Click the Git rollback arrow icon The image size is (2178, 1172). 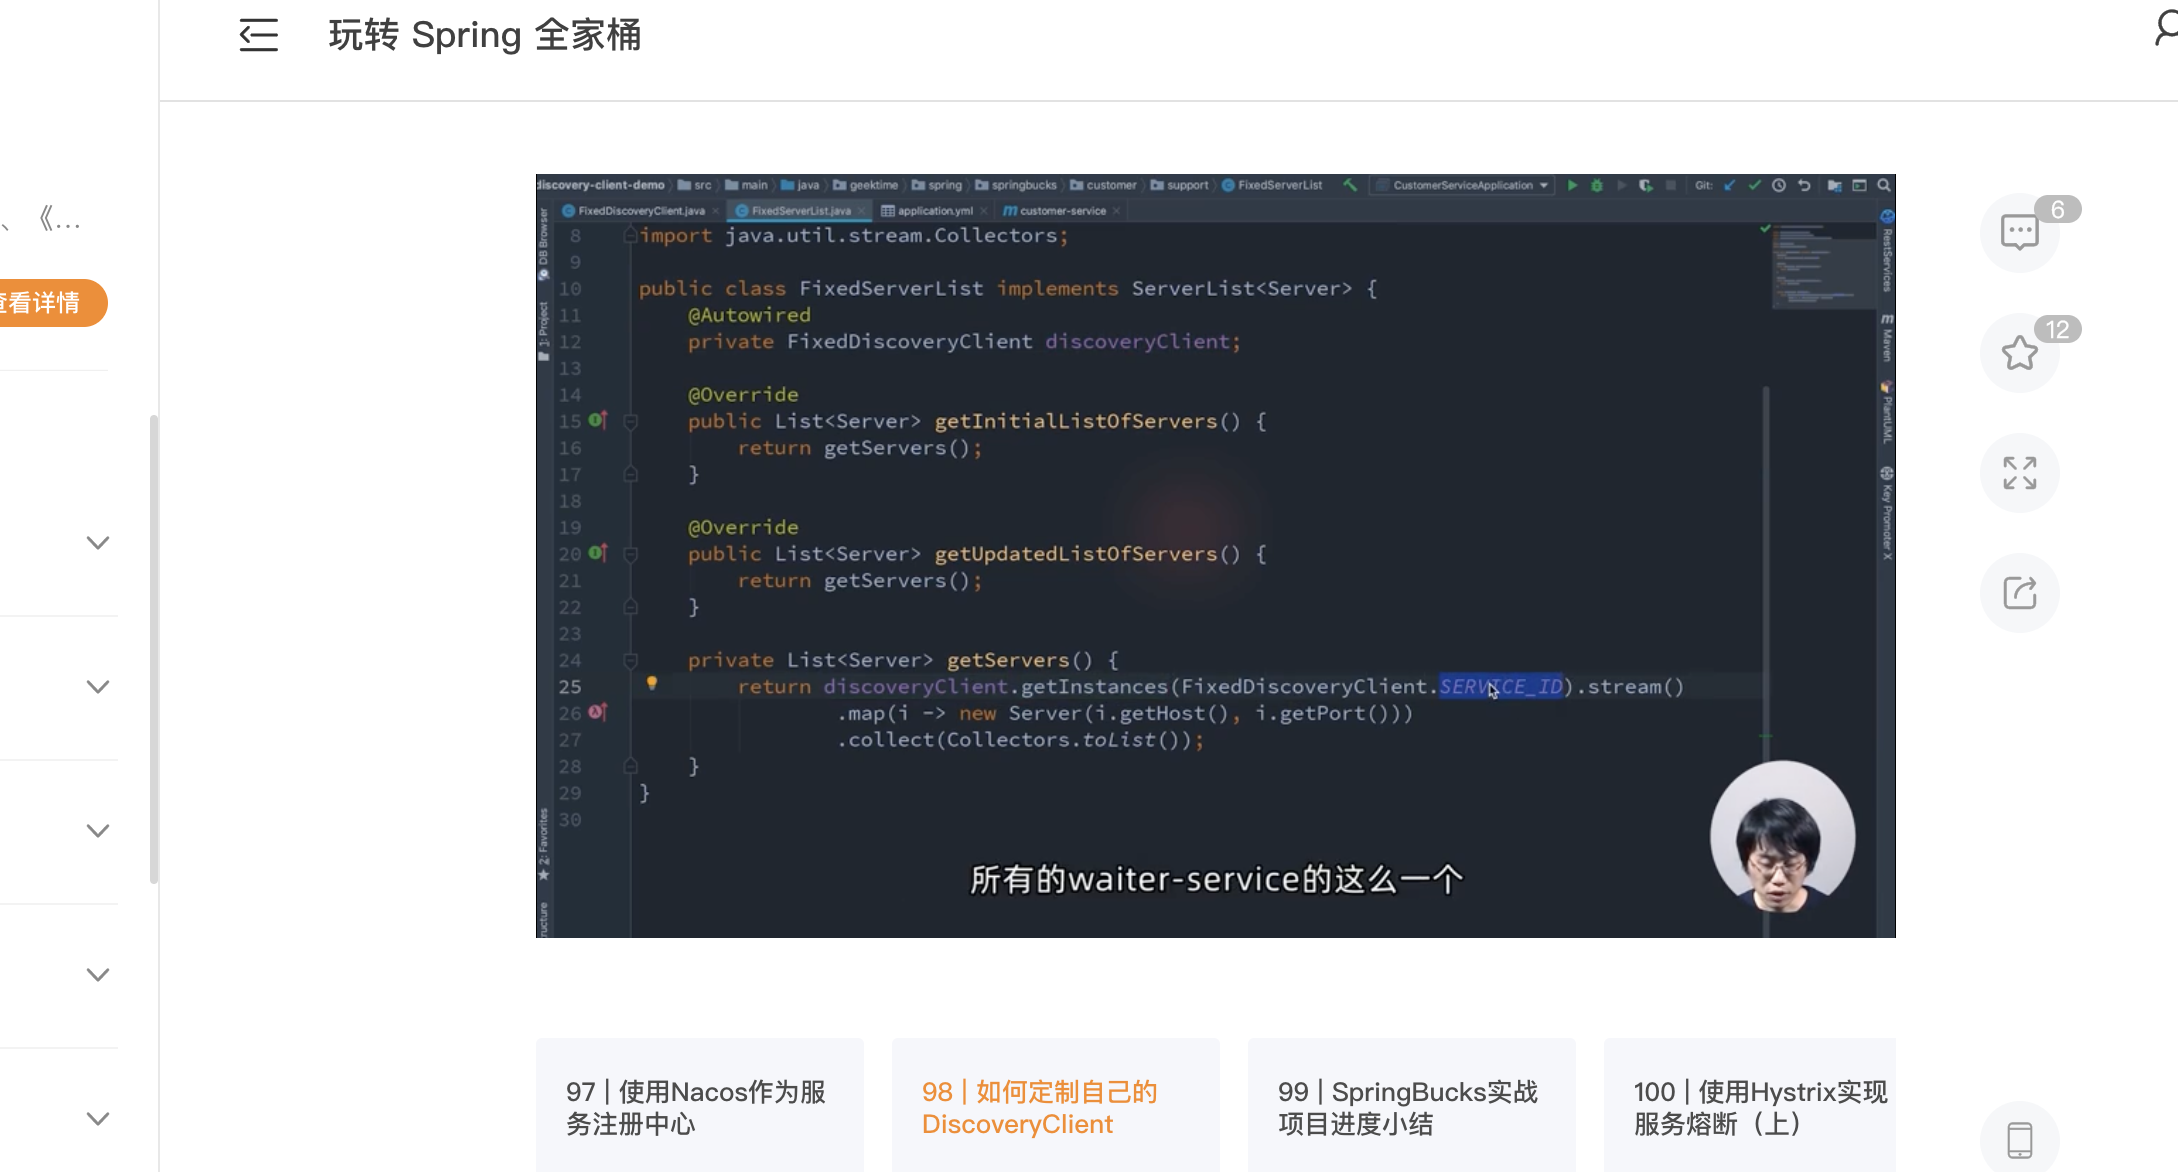[x=1804, y=185]
